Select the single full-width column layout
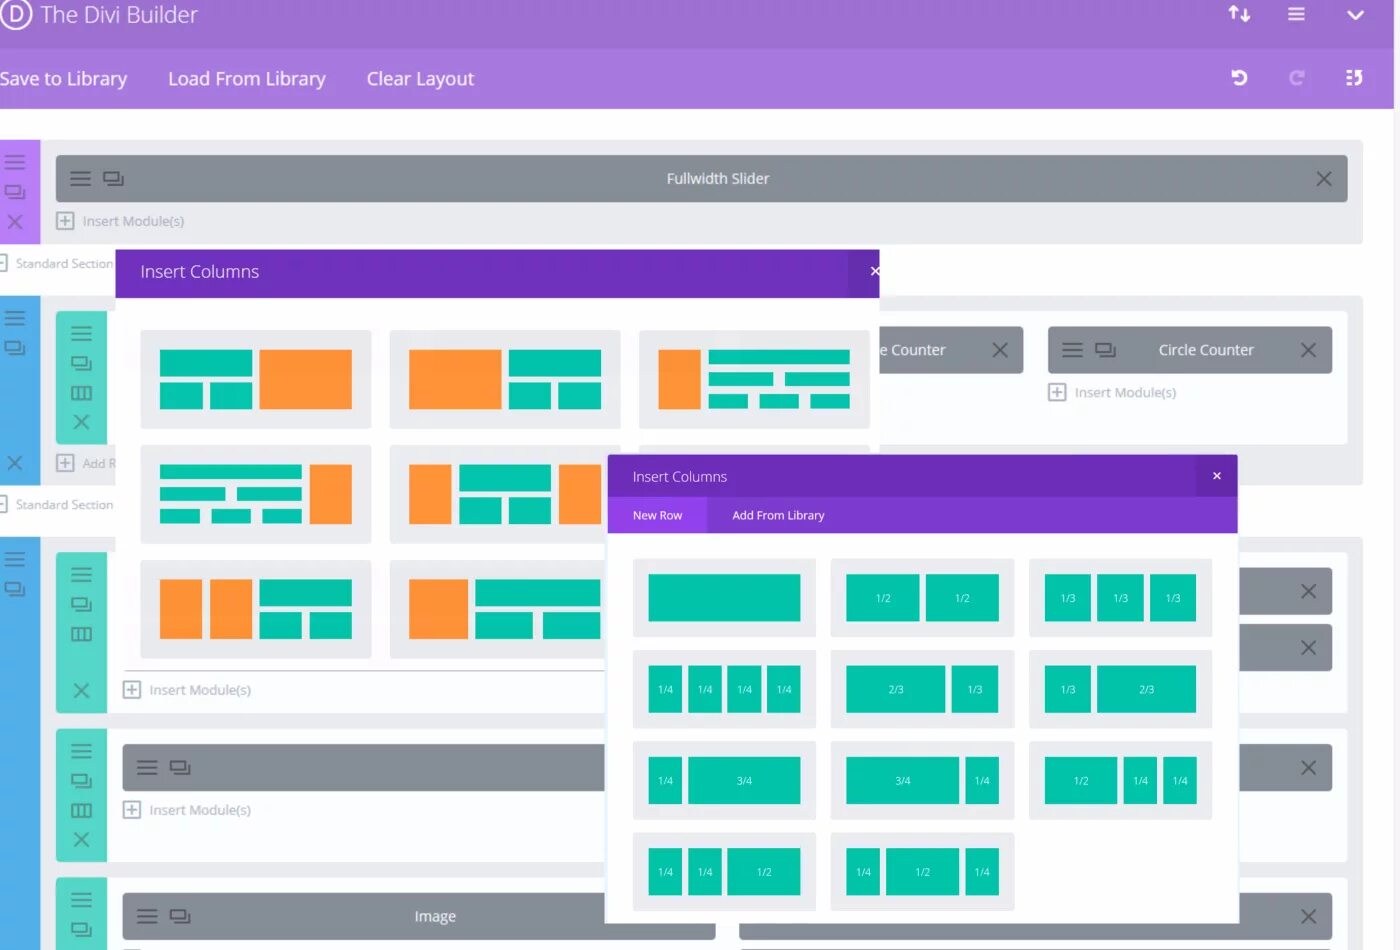 point(724,598)
